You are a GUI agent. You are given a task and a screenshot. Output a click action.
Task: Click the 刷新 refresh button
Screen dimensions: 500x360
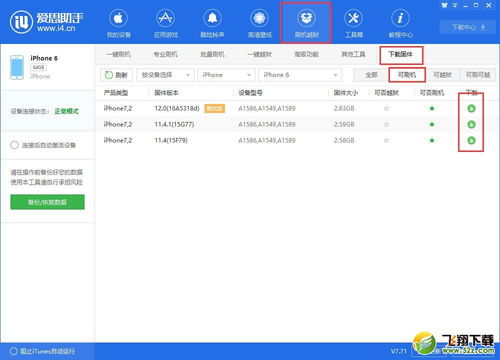pyautogui.click(x=116, y=75)
